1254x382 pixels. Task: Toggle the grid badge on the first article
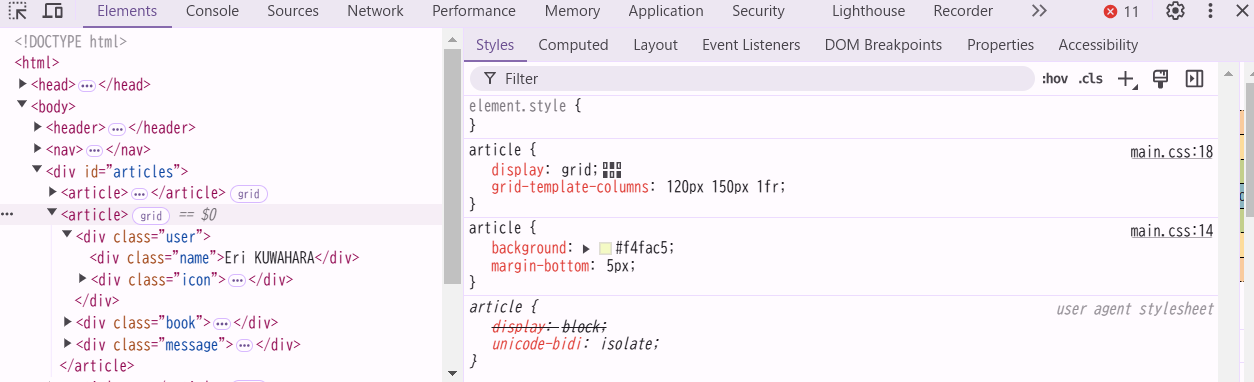point(249,194)
